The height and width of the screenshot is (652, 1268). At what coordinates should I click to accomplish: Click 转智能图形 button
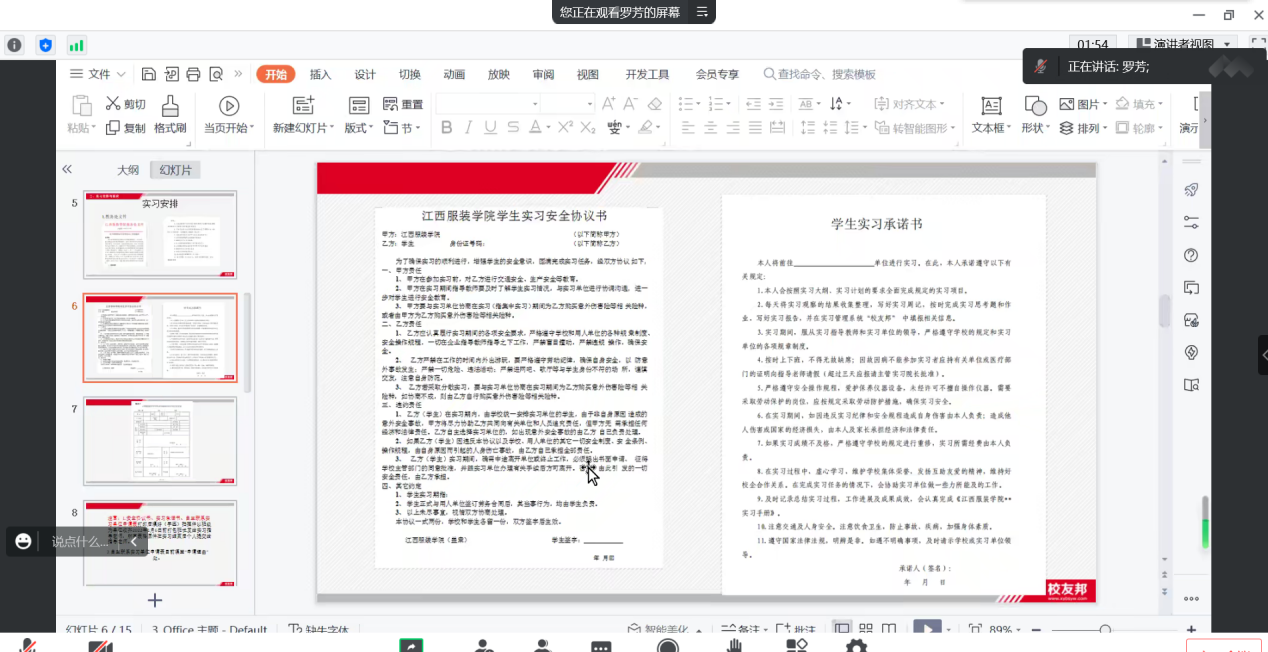(x=913, y=128)
